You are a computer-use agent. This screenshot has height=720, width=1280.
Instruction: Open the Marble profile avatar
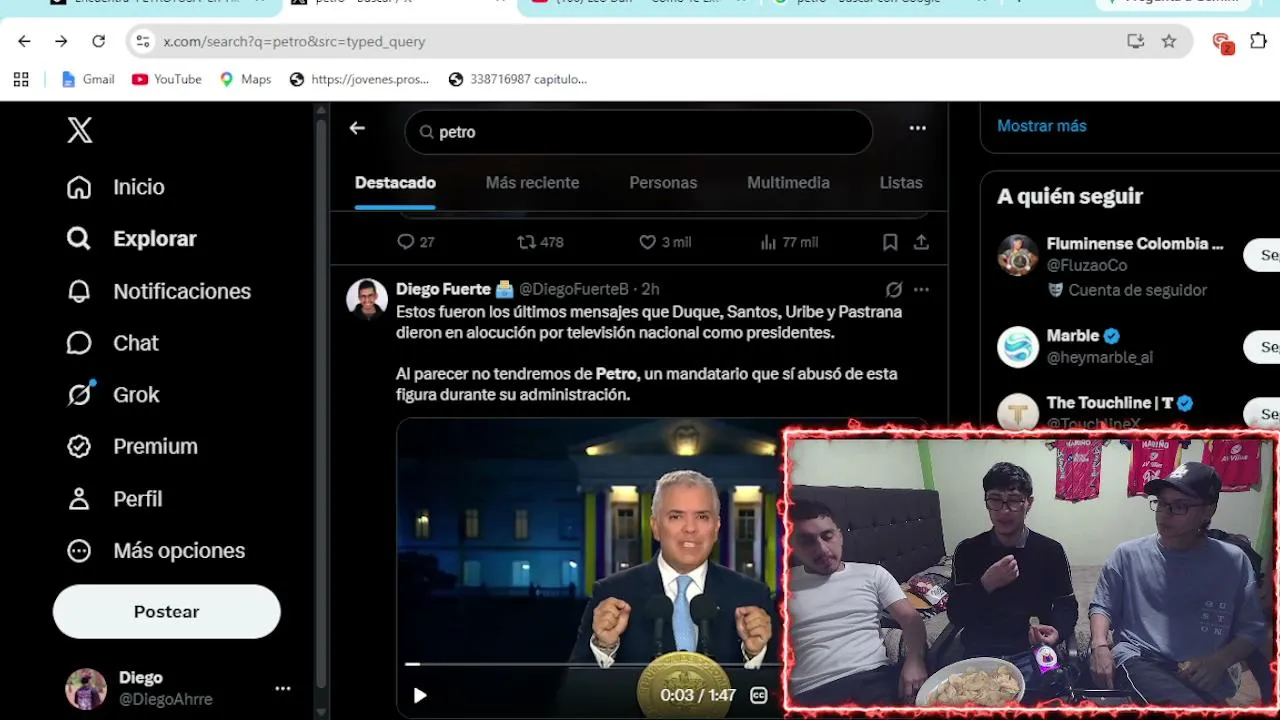point(1018,347)
